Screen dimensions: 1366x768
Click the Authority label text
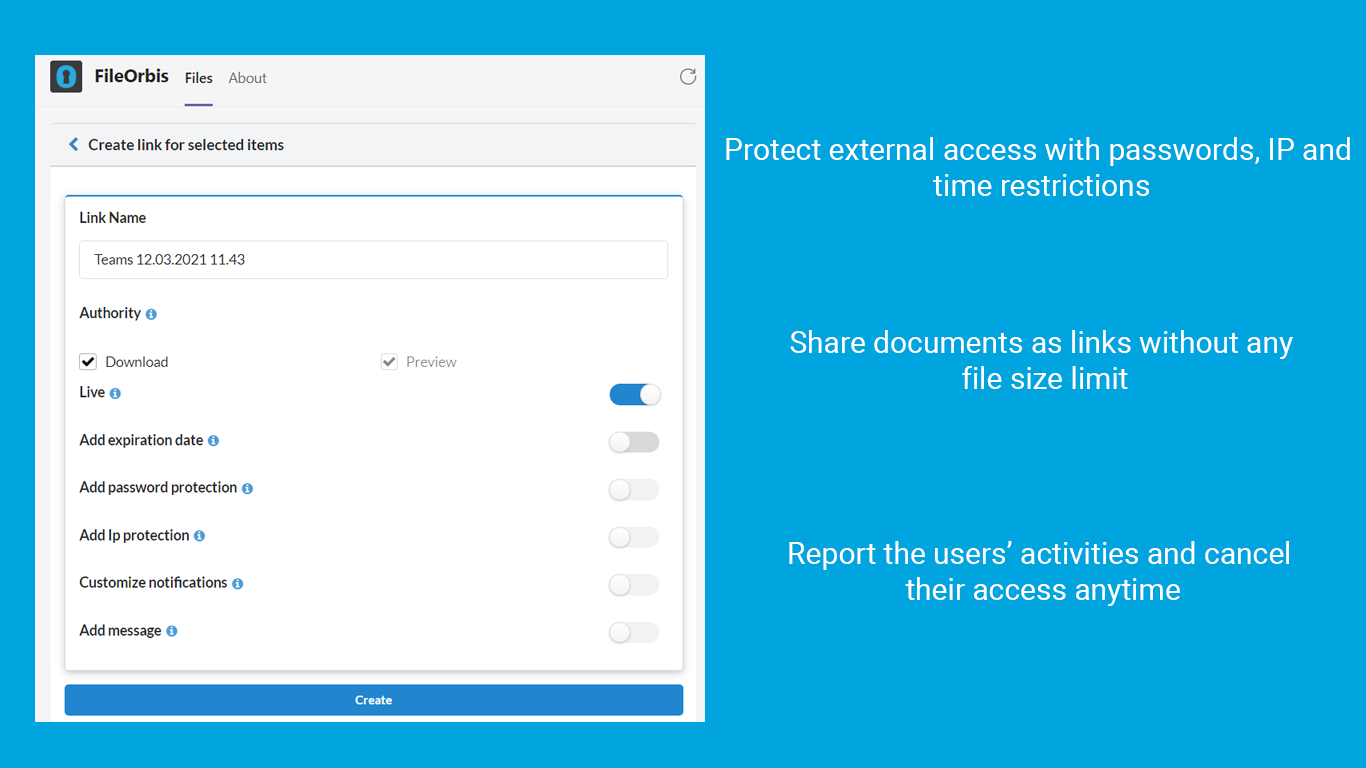[x=110, y=313]
